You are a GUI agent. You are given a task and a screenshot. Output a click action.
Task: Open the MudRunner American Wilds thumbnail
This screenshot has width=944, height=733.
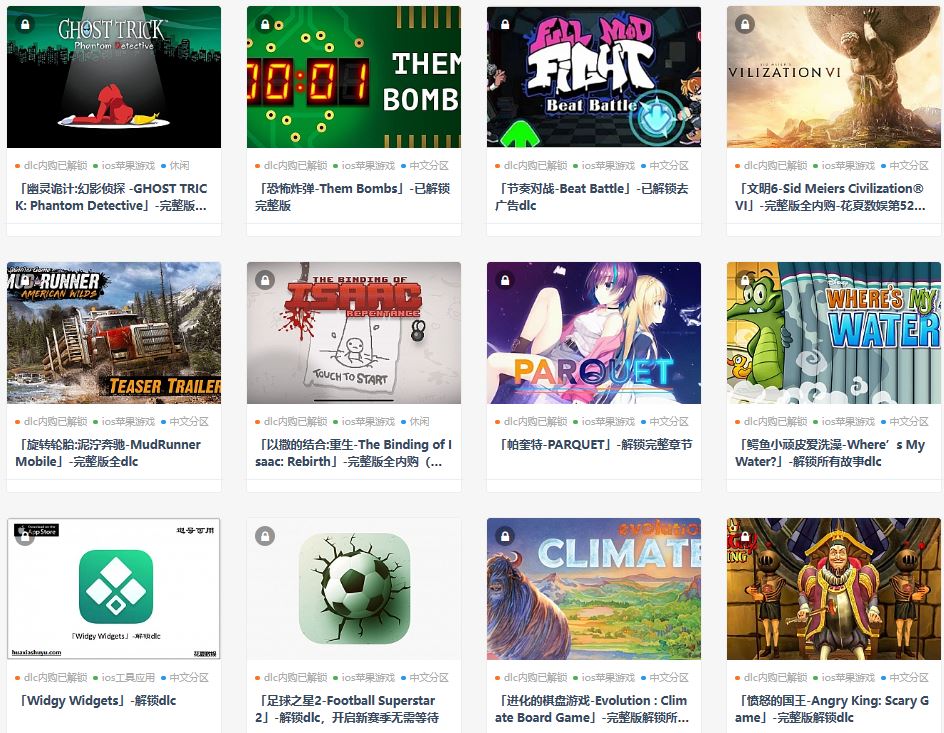(x=114, y=333)
